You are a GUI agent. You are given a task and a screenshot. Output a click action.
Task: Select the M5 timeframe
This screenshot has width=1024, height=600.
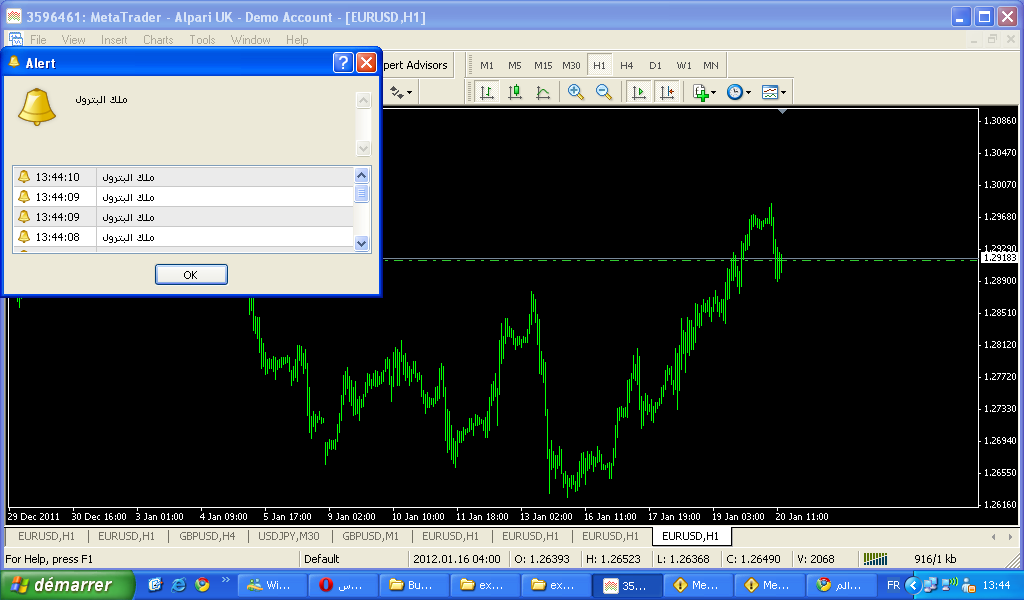point(515,65)
